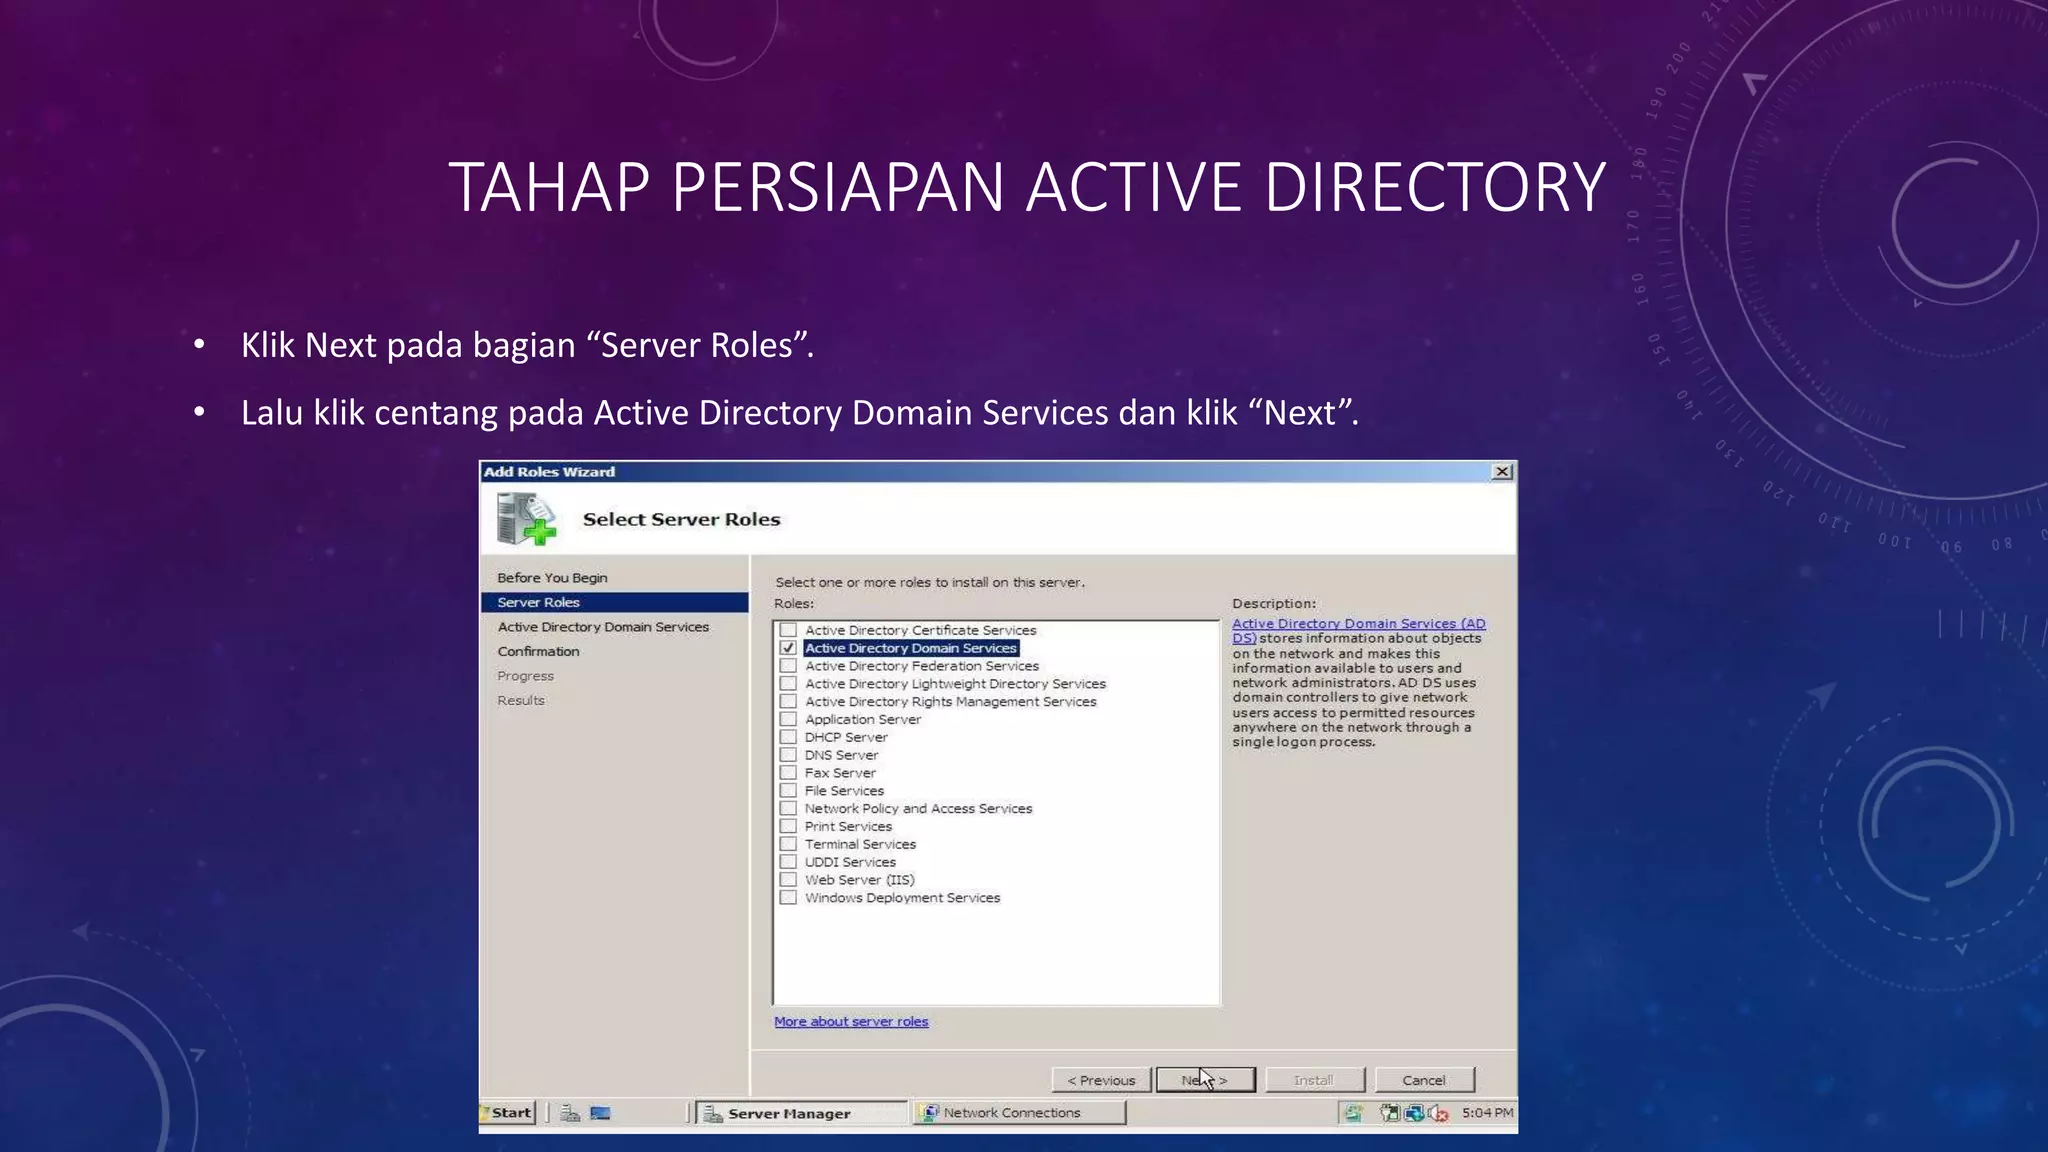The width and height of the screenshot is (2048, 1152).
Task: Click the Select Server Roles heading
Action: point(681,519)
